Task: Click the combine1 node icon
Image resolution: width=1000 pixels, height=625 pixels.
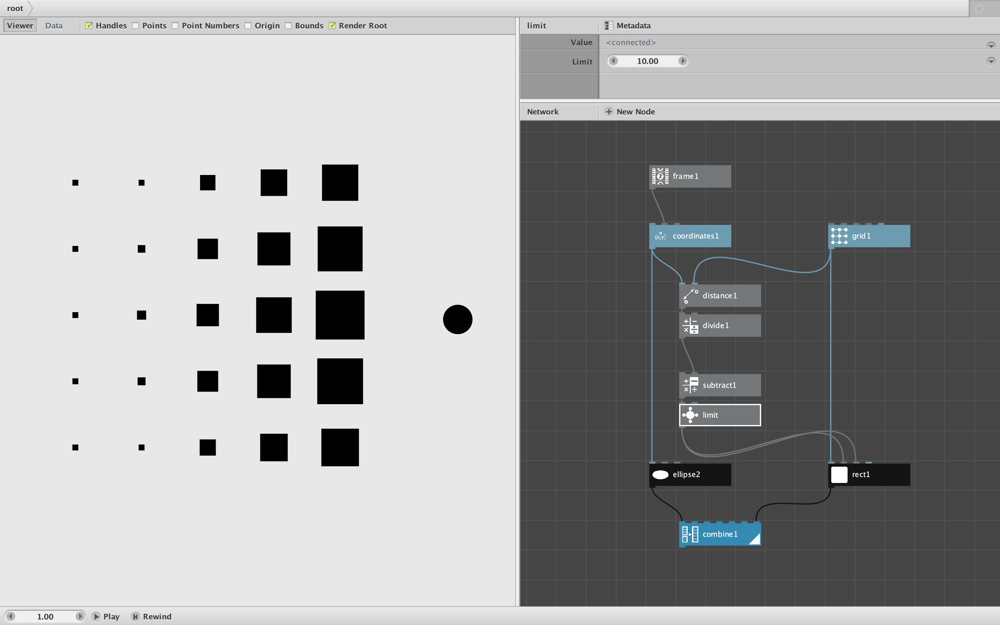Action: pyautogui.click(x=690, y=534)
